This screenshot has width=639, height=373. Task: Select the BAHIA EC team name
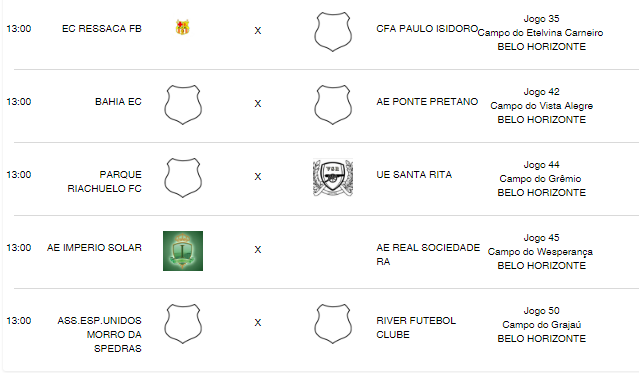pyautogui.click(x=118, y=102)
